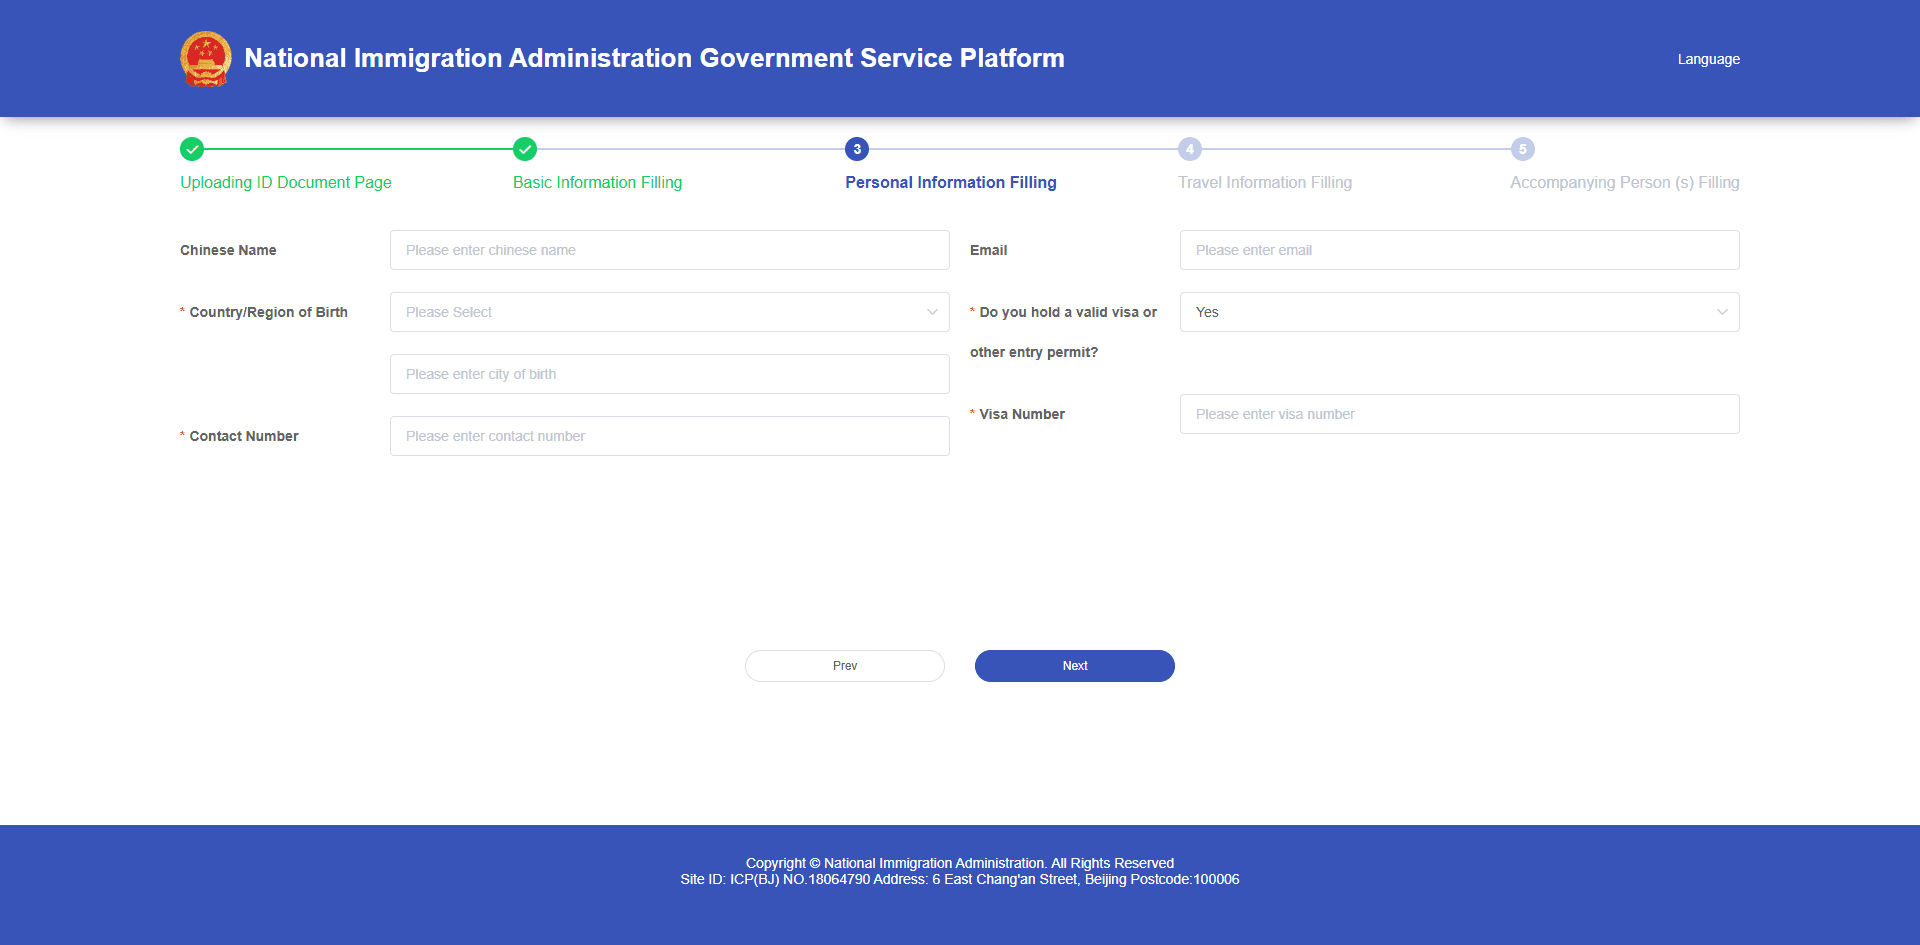Click the platform title heading text
This screenshot has height=945, width=1920.
pyautogui.click(x=654, y=58)
